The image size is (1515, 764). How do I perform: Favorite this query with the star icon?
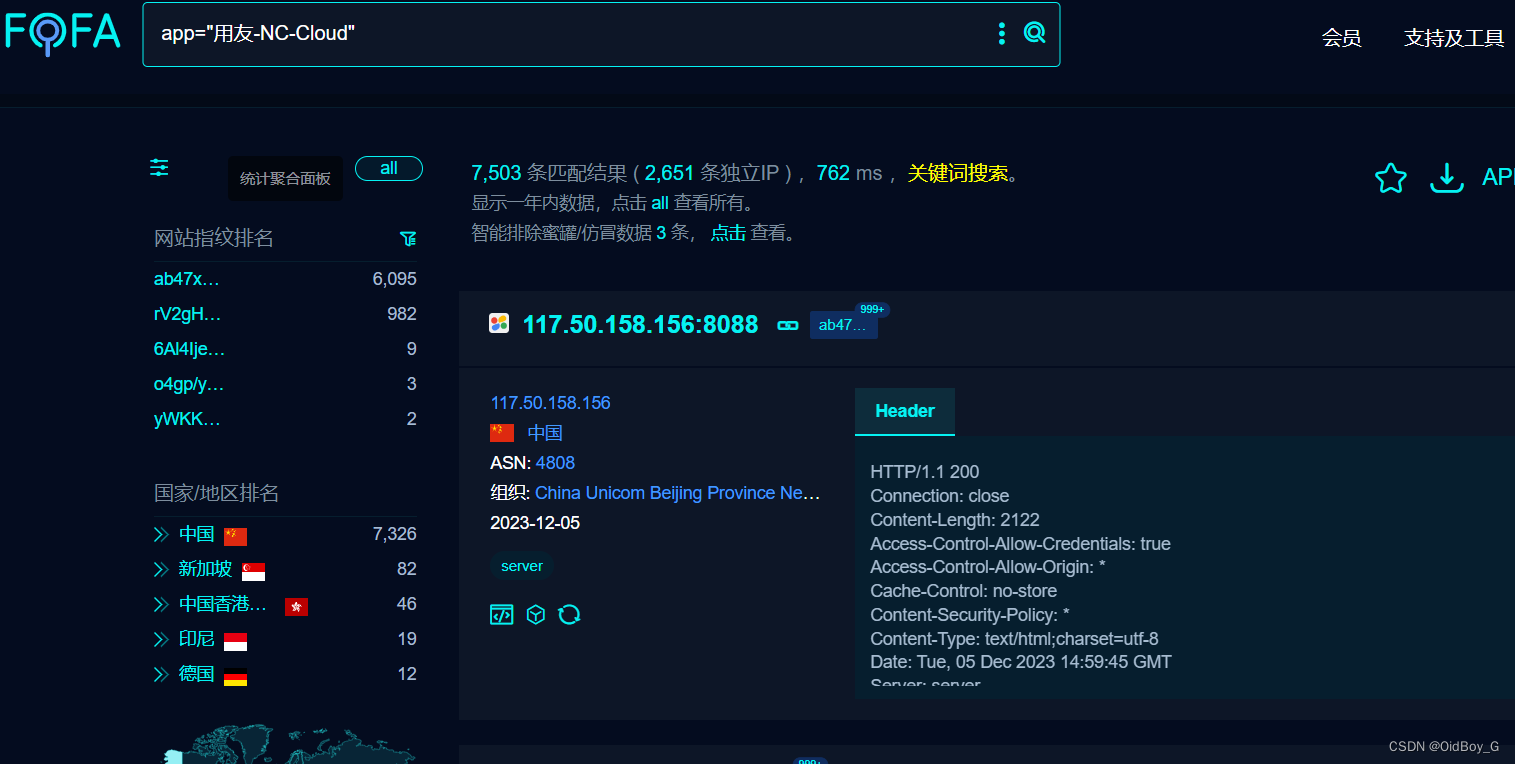coord(1390,178)
